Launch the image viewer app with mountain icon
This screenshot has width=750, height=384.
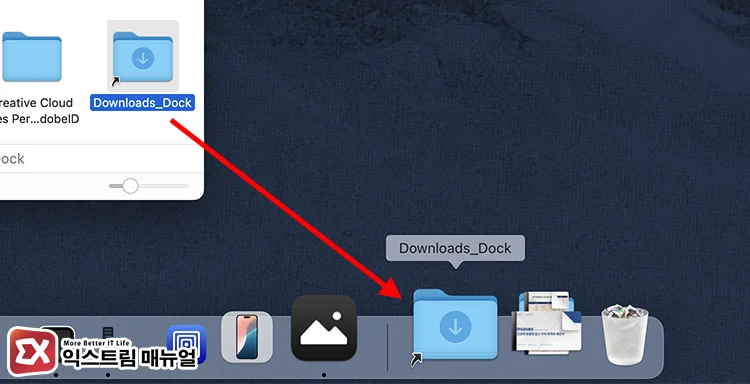coord(324,328)
